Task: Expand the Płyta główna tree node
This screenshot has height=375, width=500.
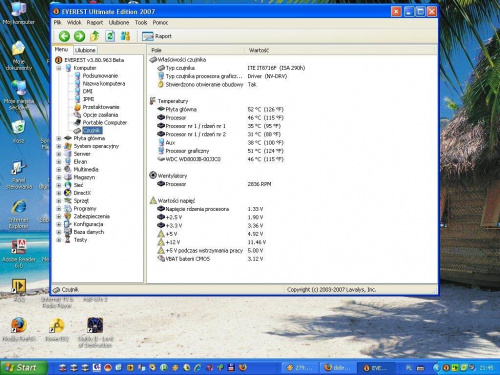Action: [59, 138]
